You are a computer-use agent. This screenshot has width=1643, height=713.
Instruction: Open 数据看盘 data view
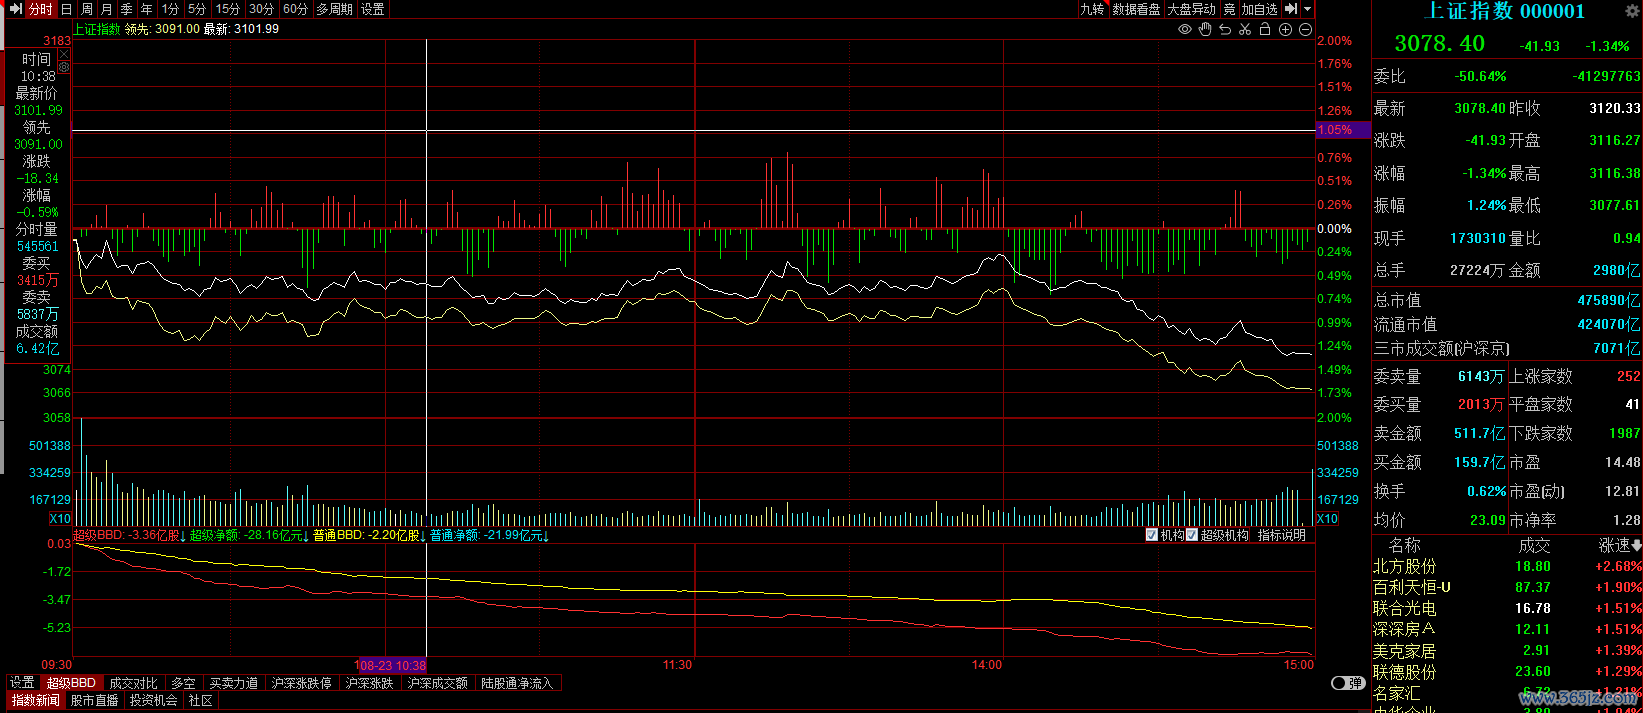[x=1136, y=9]
